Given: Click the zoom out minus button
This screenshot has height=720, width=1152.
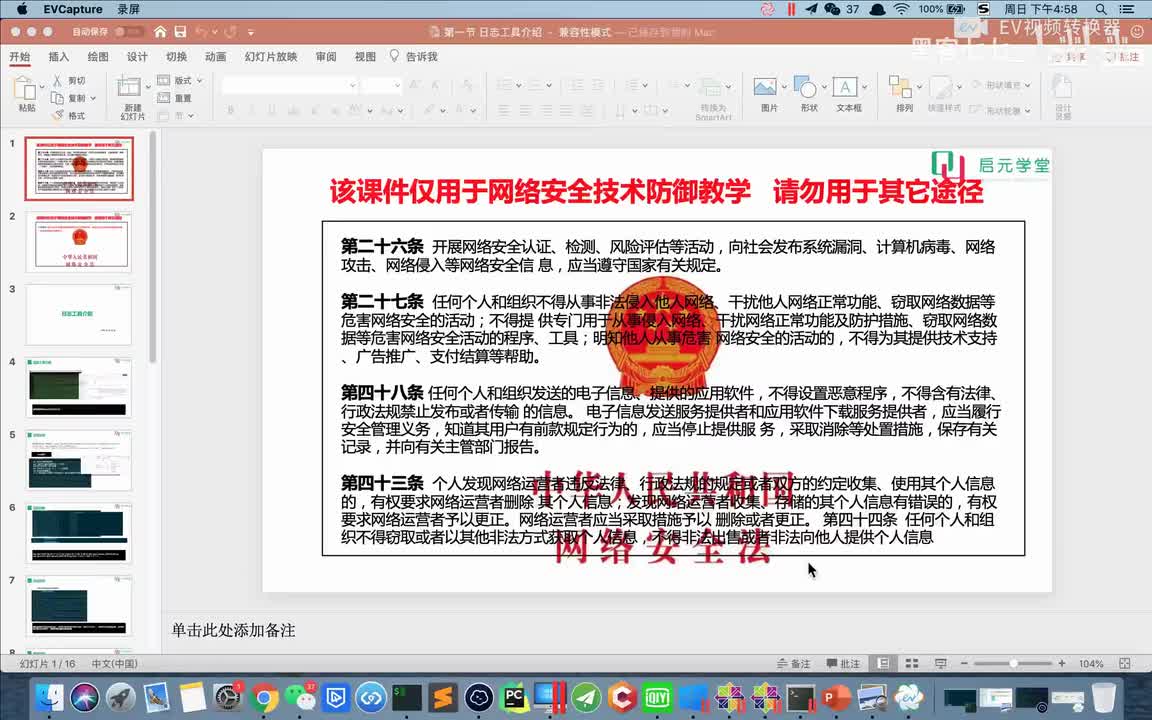Looking at the screenshot, I should (964, 663).
